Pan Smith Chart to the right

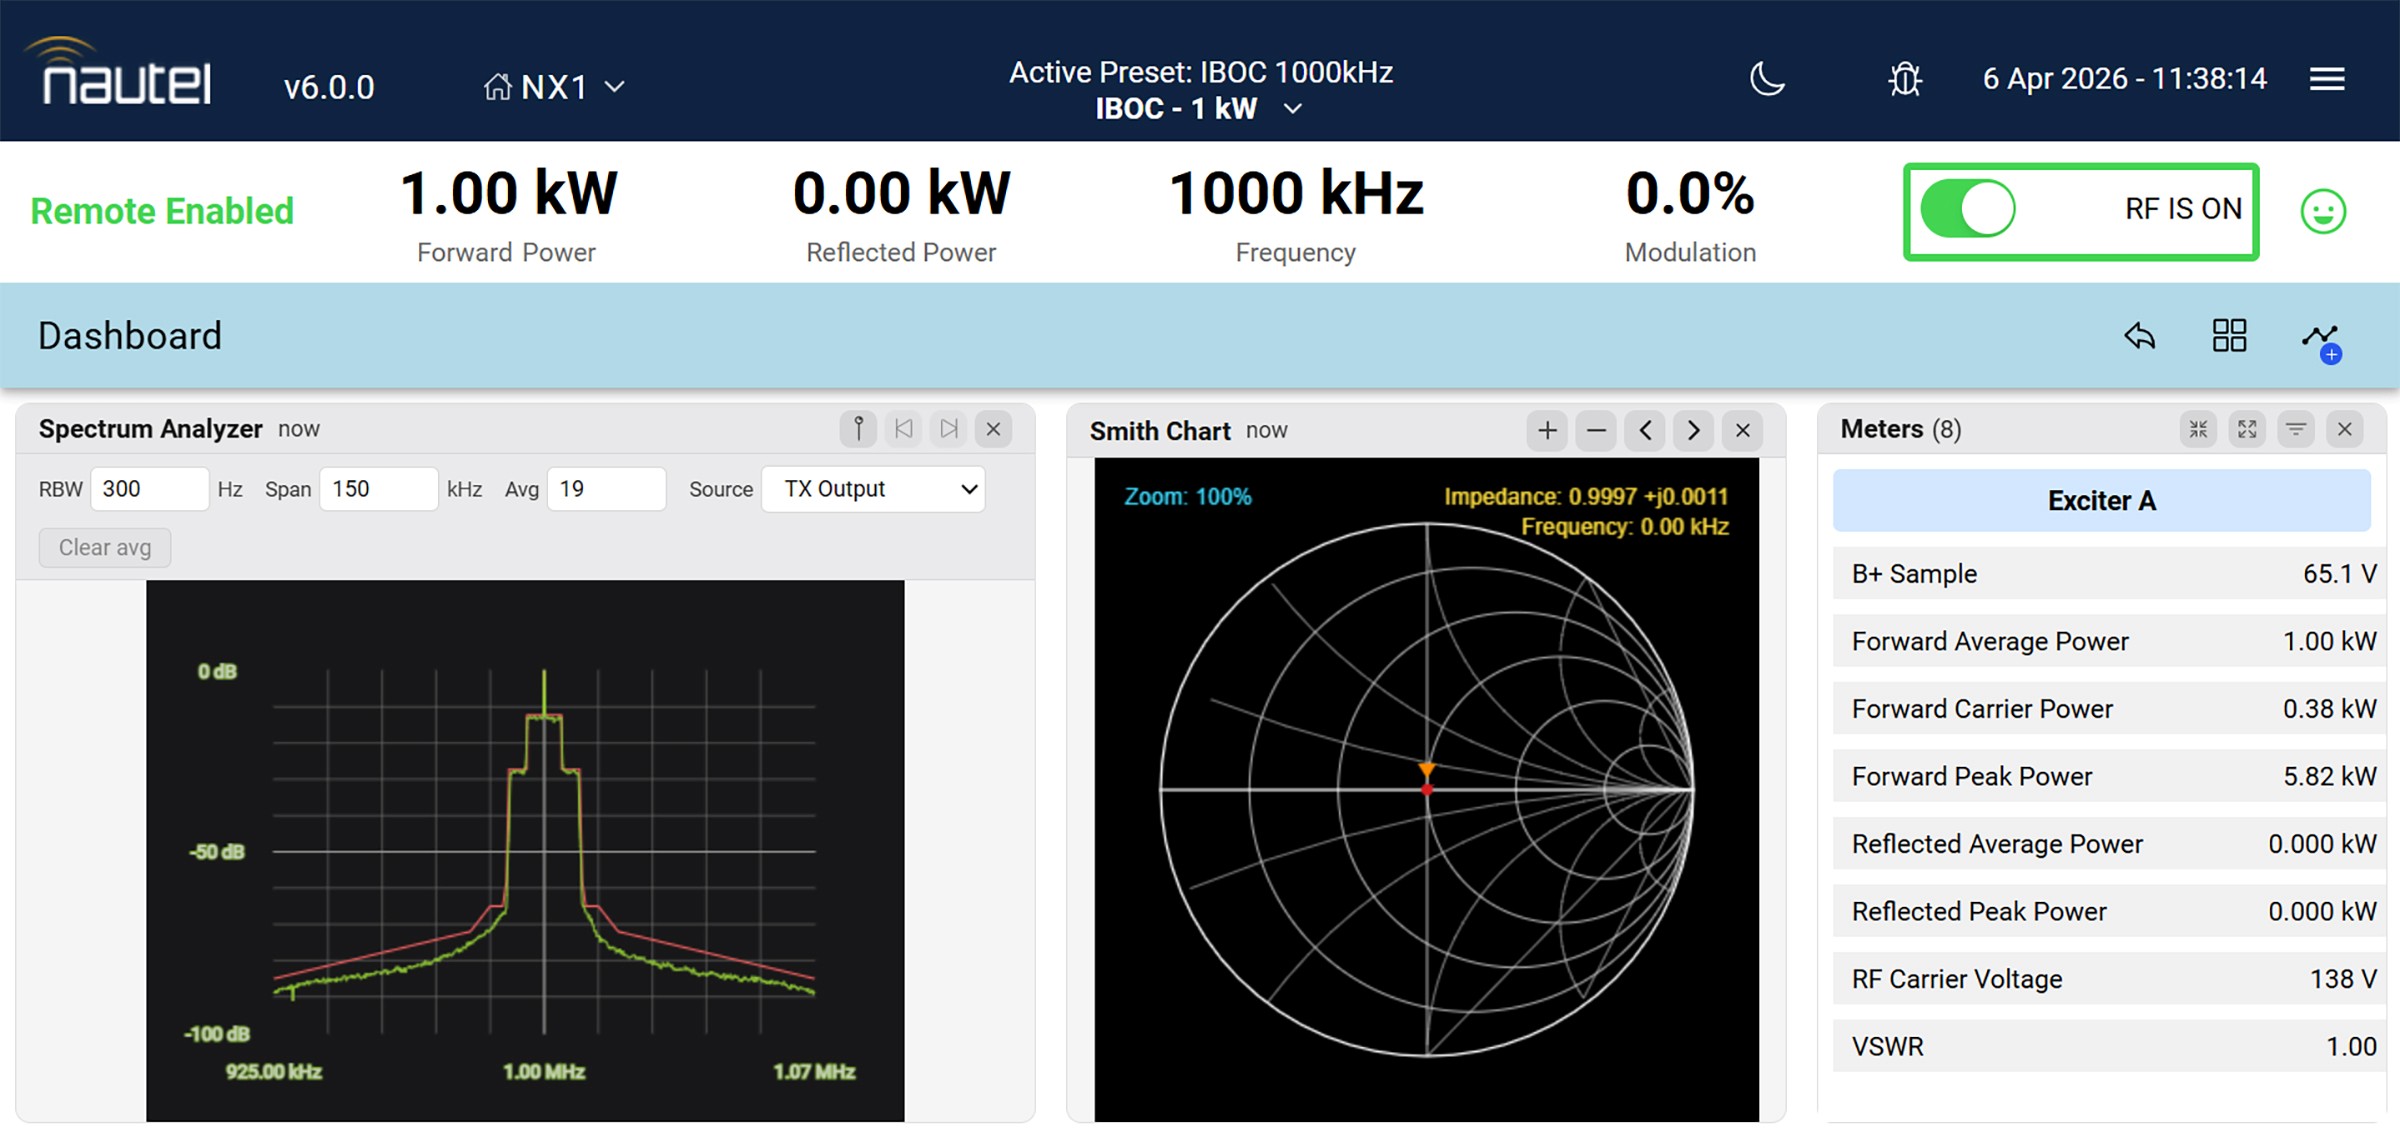(x=1693, y=431)
